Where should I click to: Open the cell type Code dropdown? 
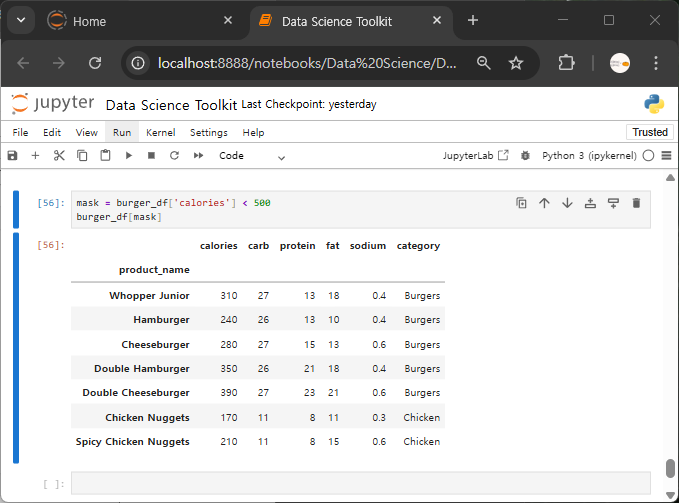252,156
